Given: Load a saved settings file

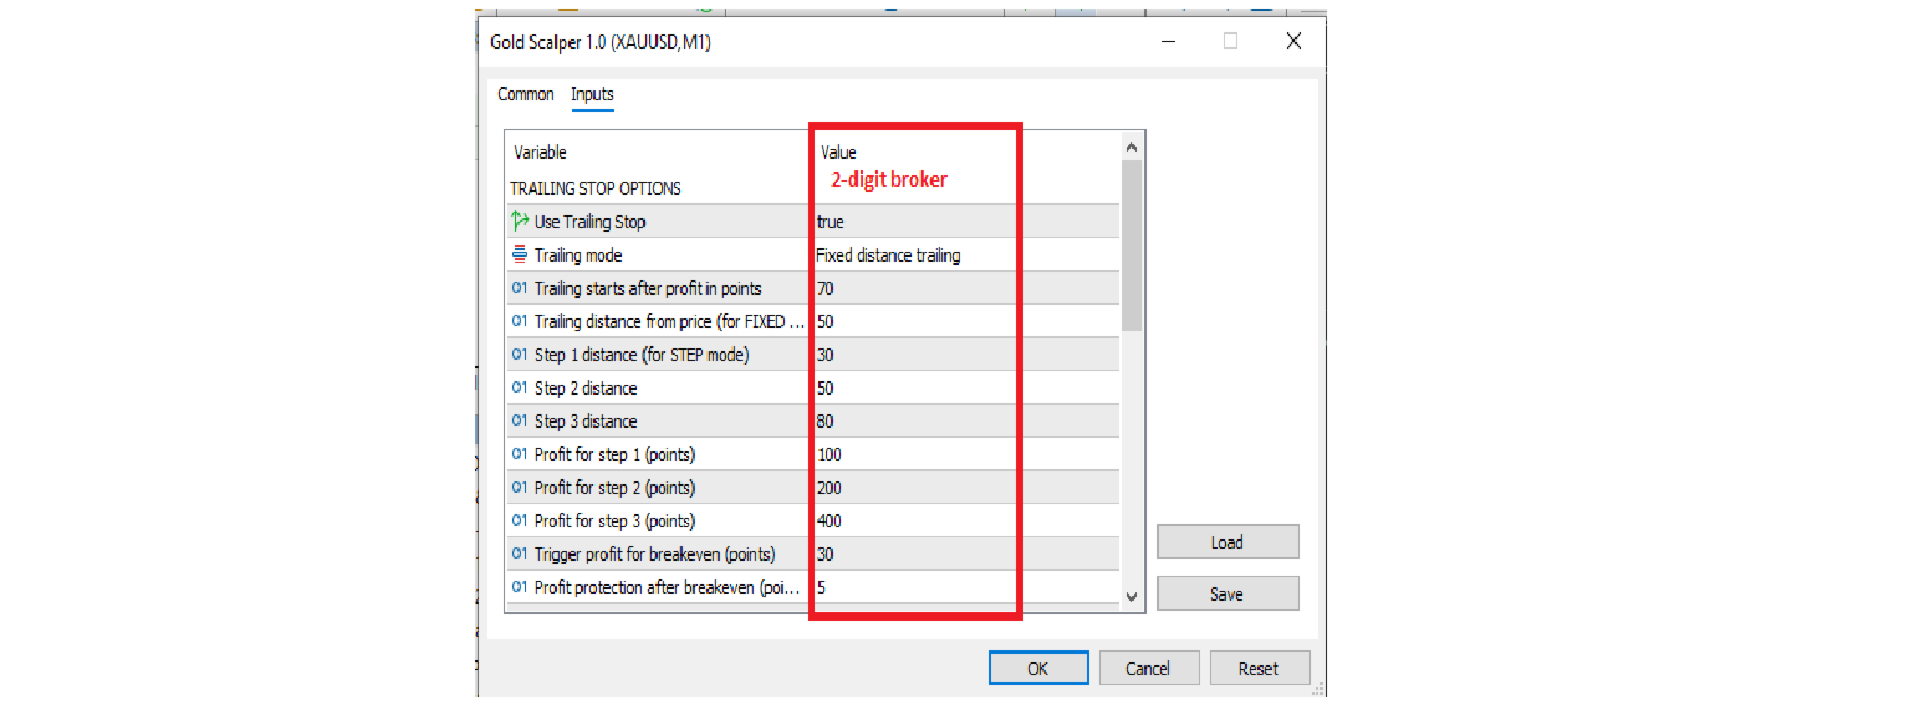Looking at the screenshot, I should coord(1228,542).
